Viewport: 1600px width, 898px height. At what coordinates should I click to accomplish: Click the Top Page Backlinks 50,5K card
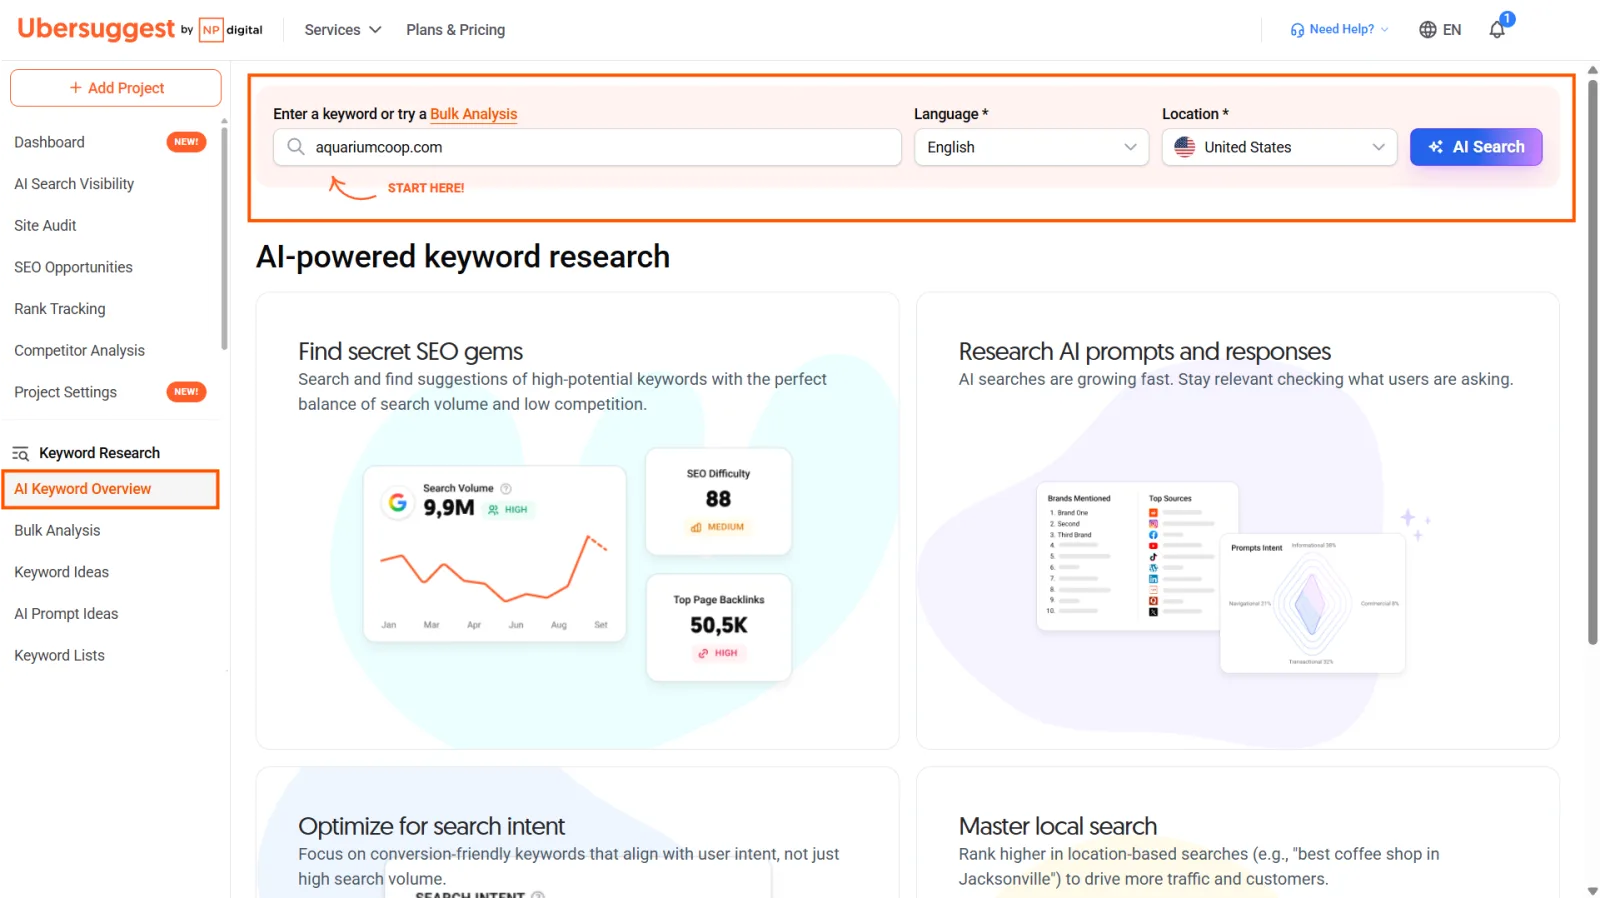[718, 627]
